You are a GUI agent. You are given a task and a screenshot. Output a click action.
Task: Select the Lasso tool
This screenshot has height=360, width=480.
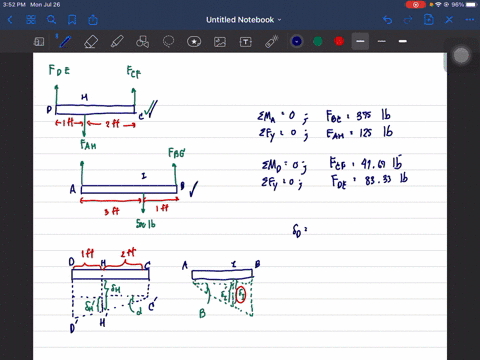point(168,42)
